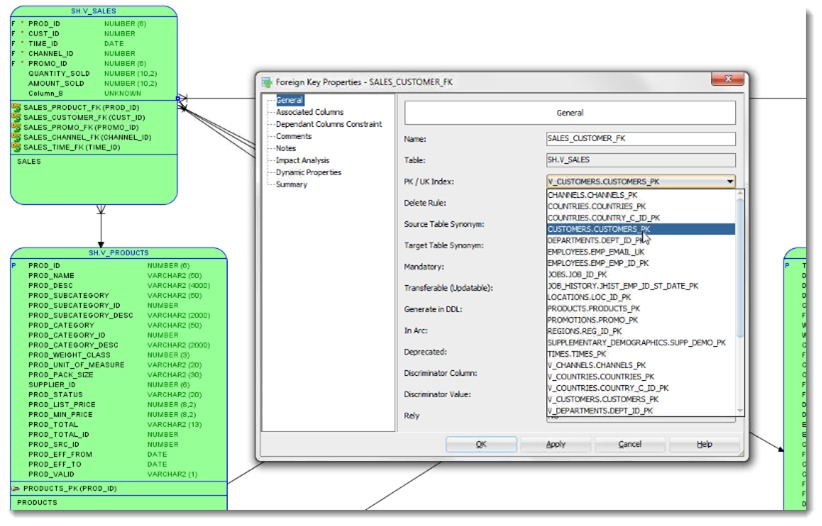Click the SALES_CUSTOMER_FK key icon in SH.V_SALES
This screenshot has width=822, height=526.
click(x=16, y=117)
